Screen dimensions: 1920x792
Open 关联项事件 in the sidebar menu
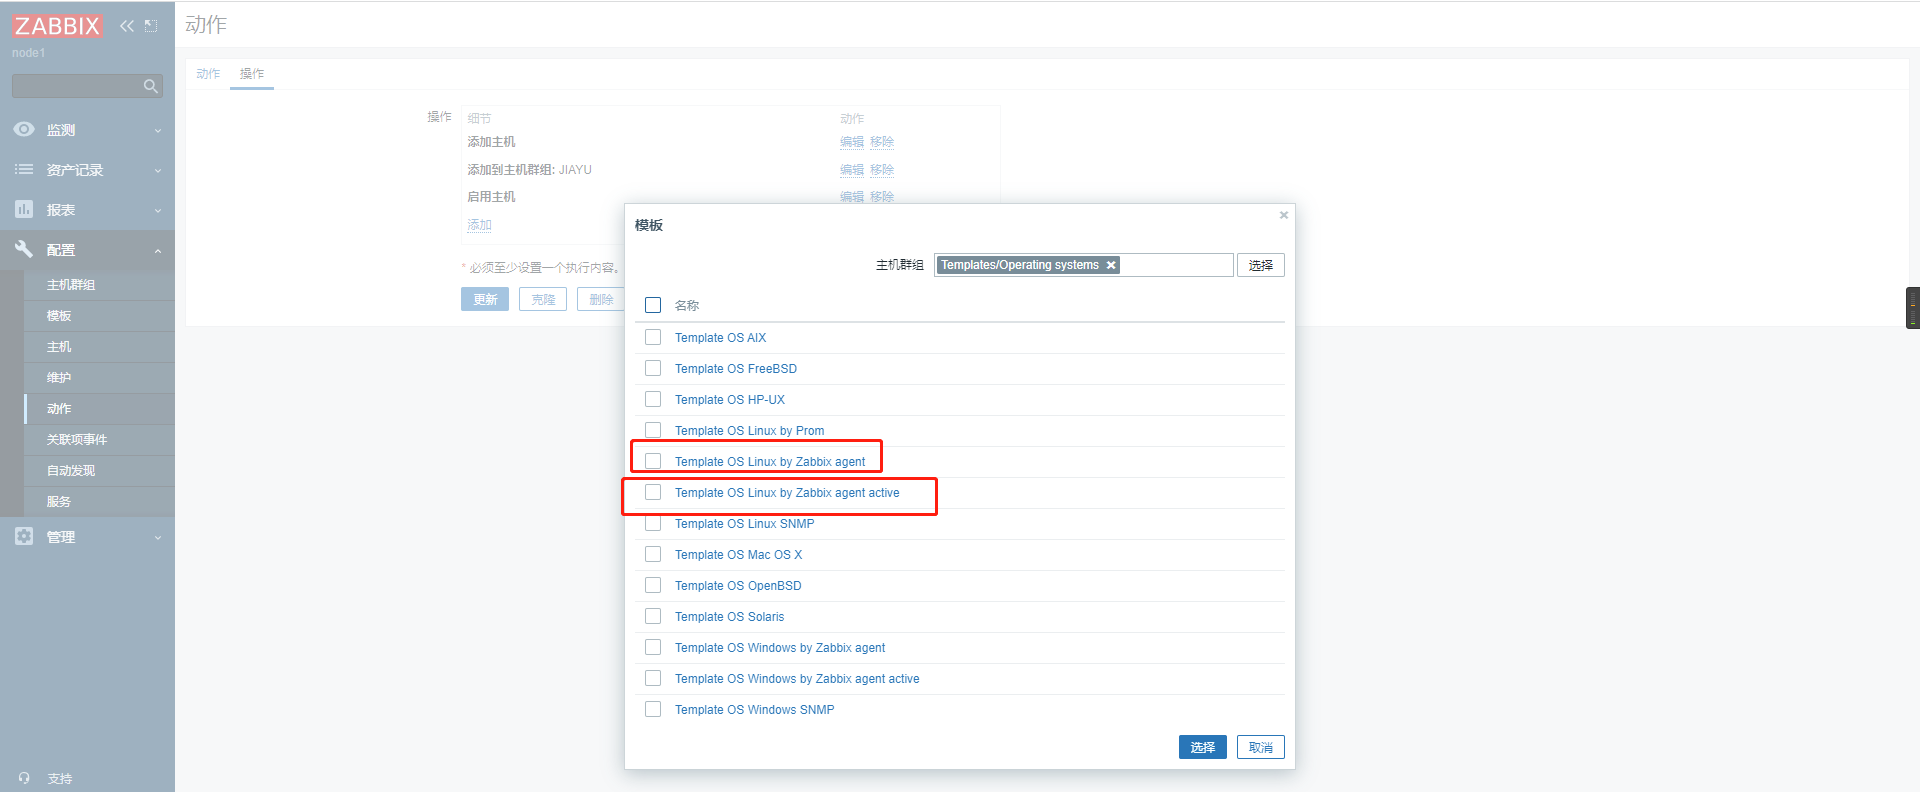coord(77,440)
